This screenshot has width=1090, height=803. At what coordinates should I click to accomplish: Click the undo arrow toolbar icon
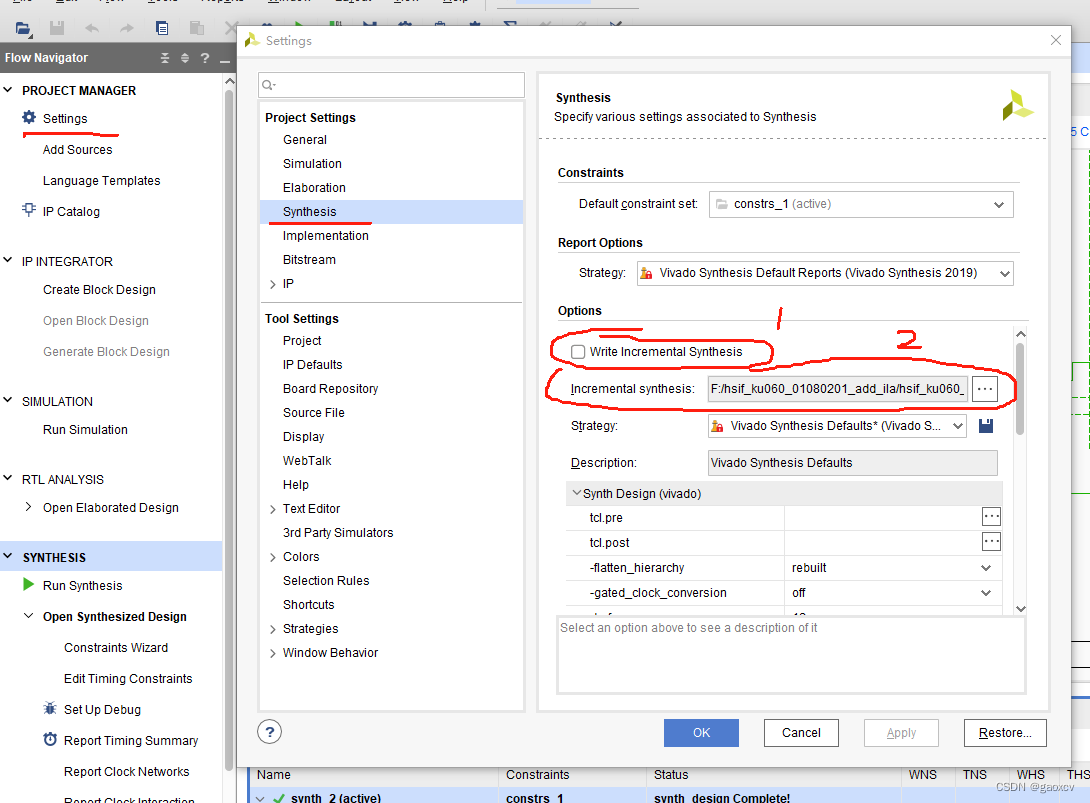pyautogui.click(x=92, y=29)
